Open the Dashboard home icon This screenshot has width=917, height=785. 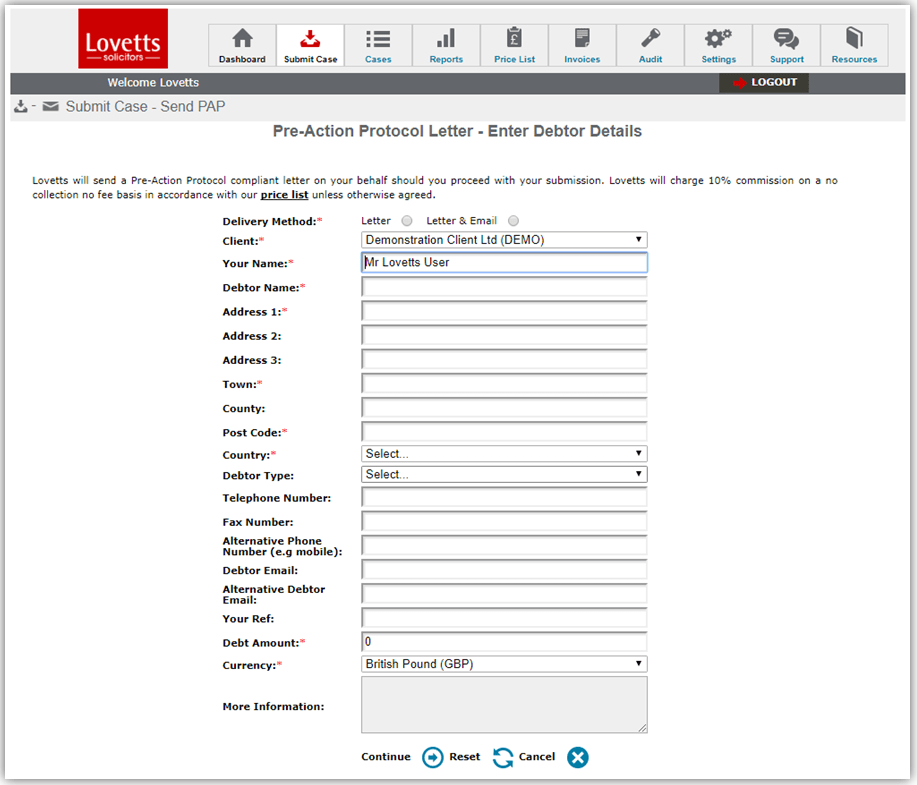pyautogui.click(x=242, y=40)
